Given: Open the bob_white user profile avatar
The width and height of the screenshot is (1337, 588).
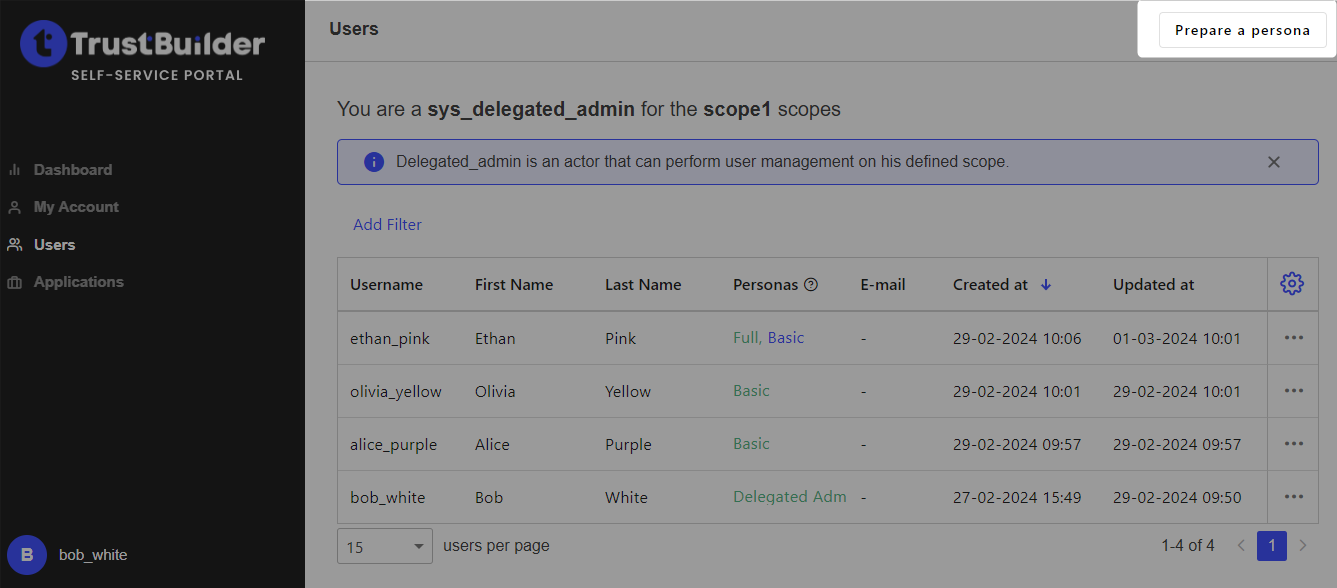Looking at the screenshot, I should tap(27, 555).
